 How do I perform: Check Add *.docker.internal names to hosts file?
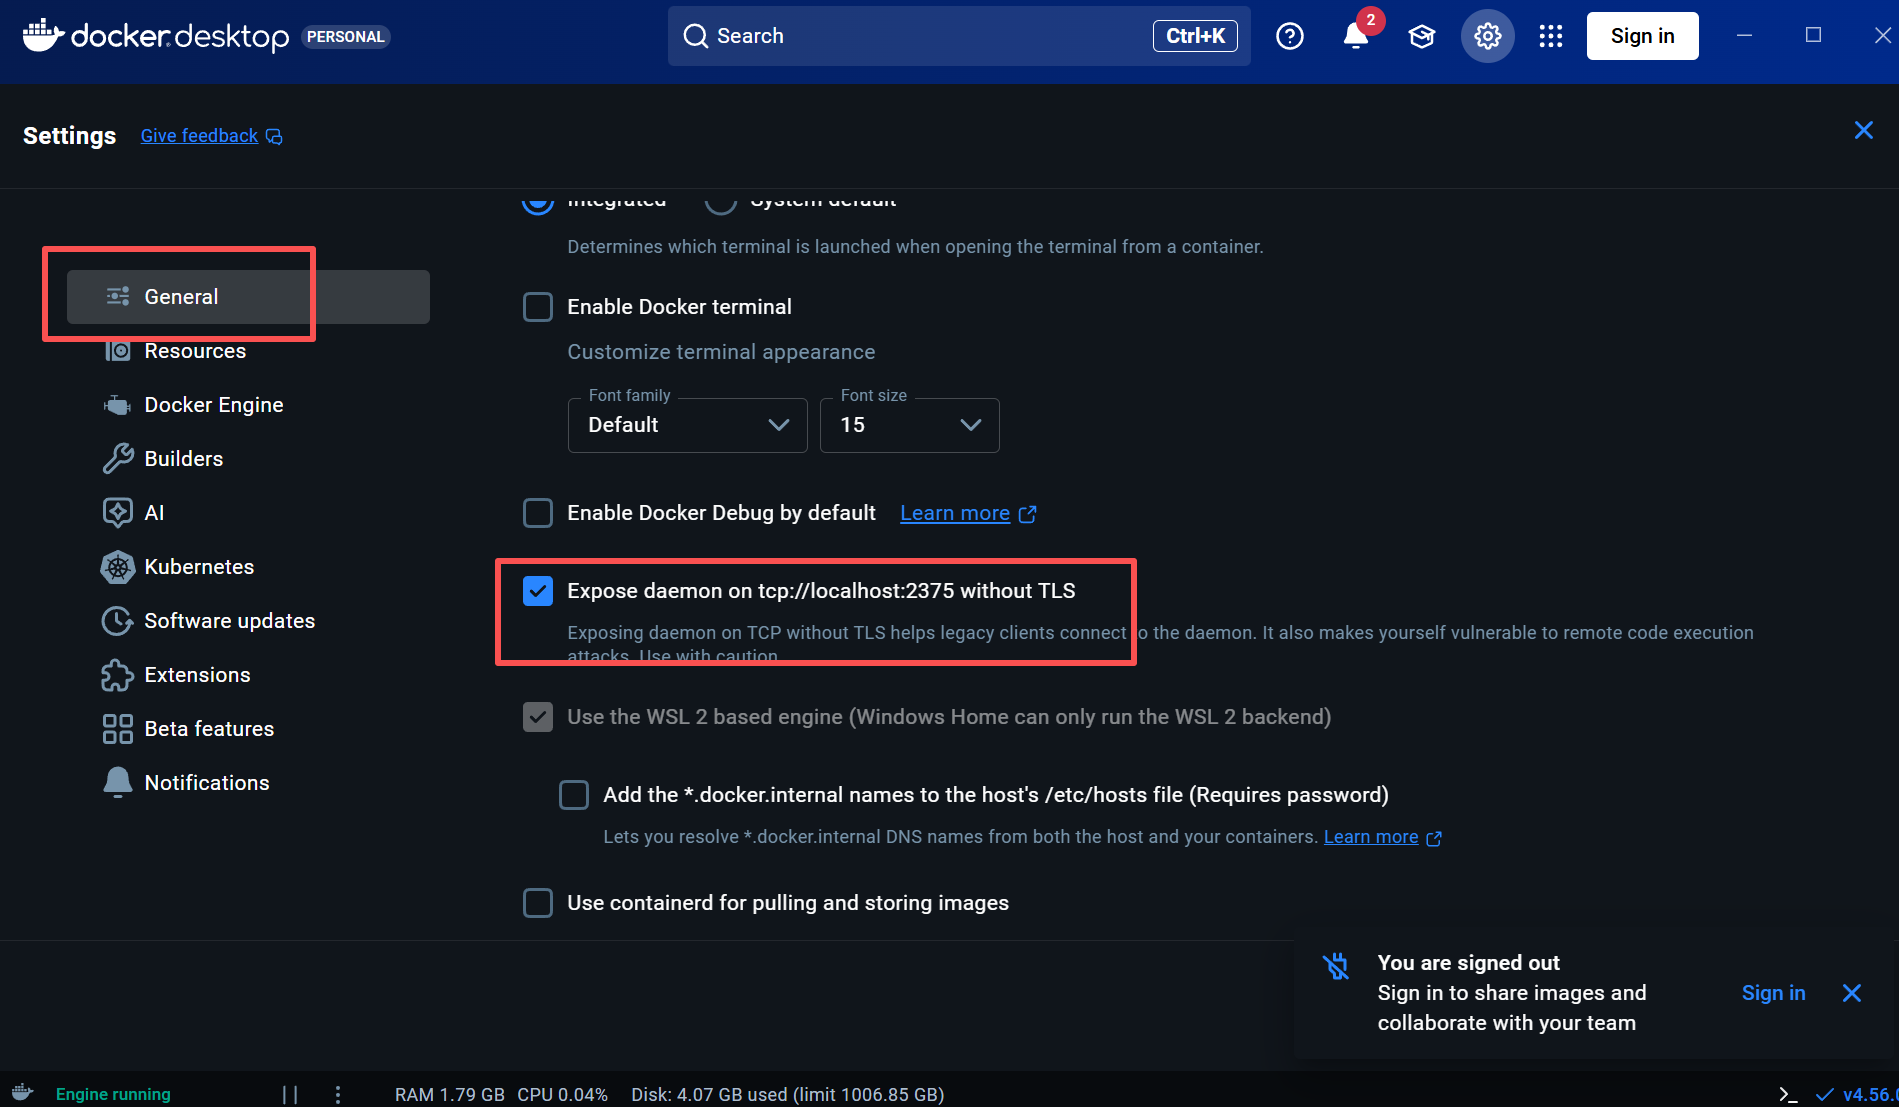(574, 795)
